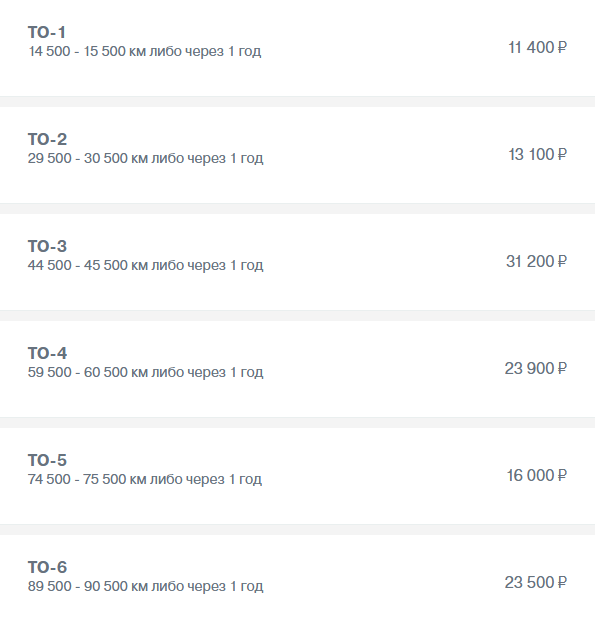Click the 11 400 ₽ price
The image size is (595, 630).
[538, 47]
